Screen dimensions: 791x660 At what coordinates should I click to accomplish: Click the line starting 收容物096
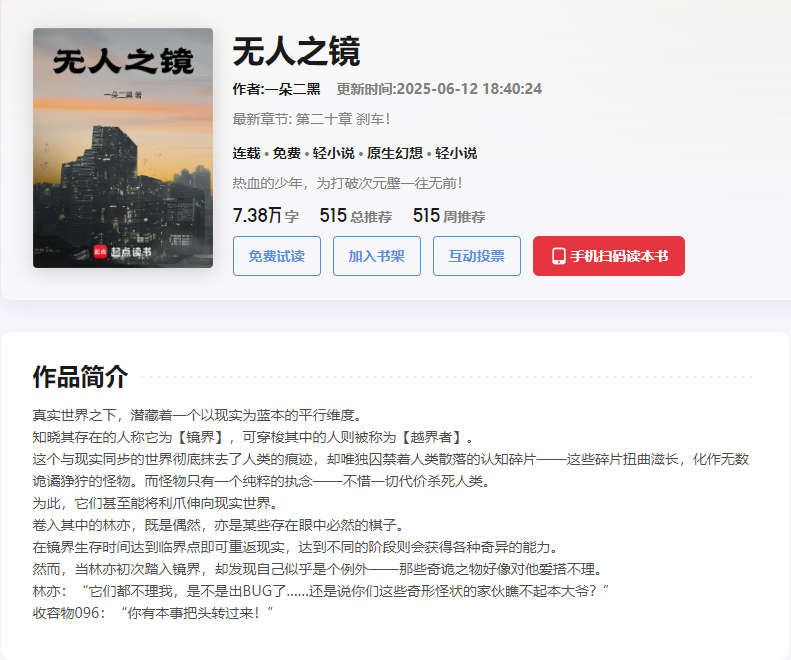[153, 613]
